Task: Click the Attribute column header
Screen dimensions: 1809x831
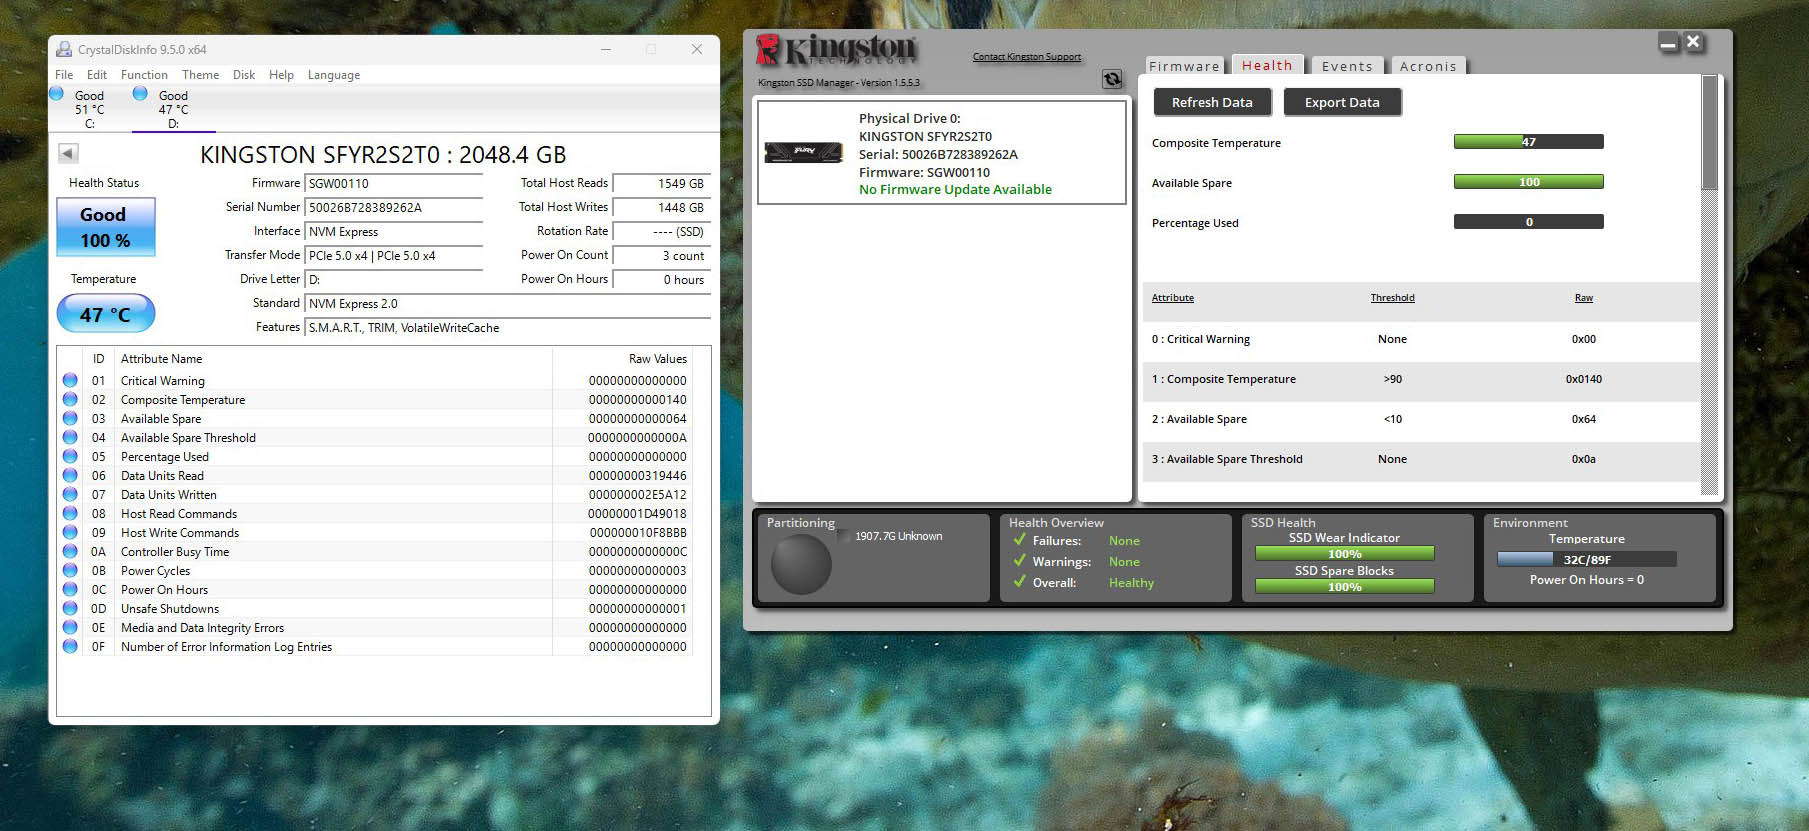Action: (x=1172, y=298)
